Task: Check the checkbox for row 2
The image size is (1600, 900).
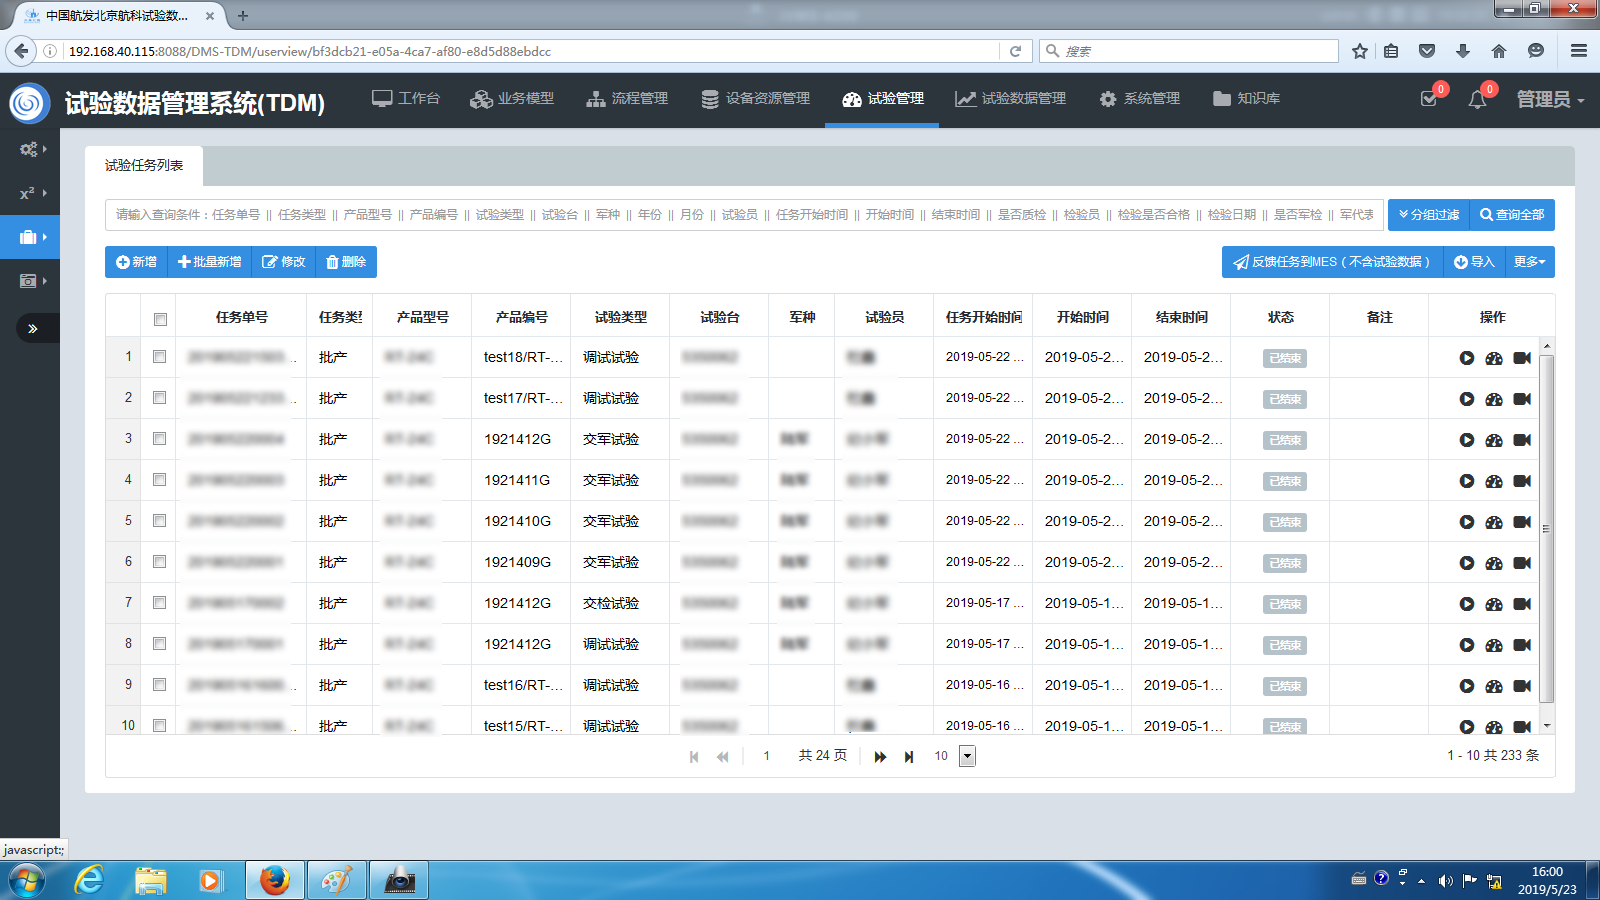Action: tap(159, 397)
